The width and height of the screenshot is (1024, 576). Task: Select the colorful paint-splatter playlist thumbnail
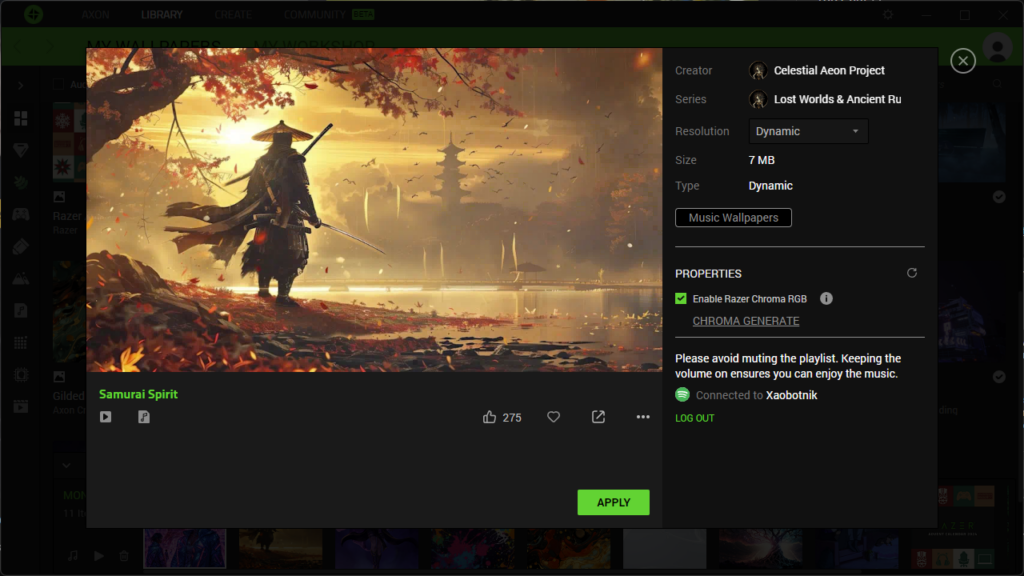tap(472, 549)
